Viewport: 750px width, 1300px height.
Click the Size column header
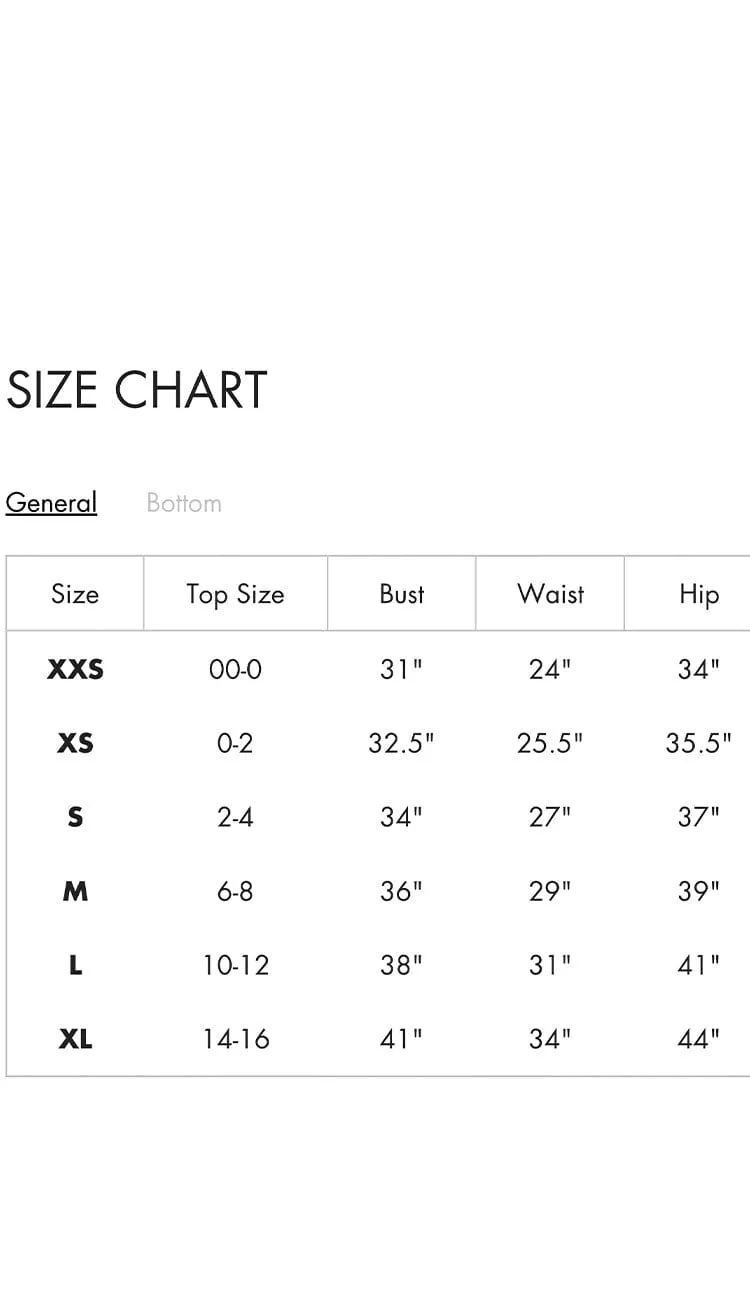[75, 594]
